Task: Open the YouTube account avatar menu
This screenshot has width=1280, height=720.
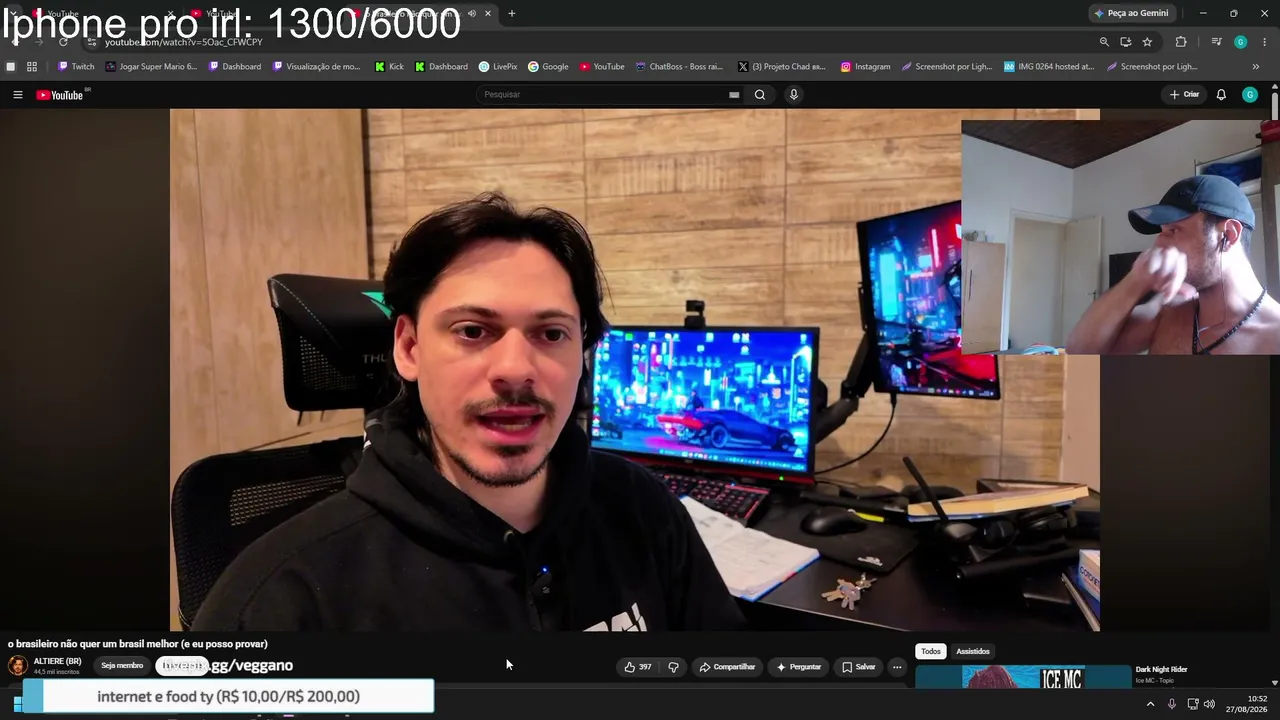Action: click(1250, 95)
